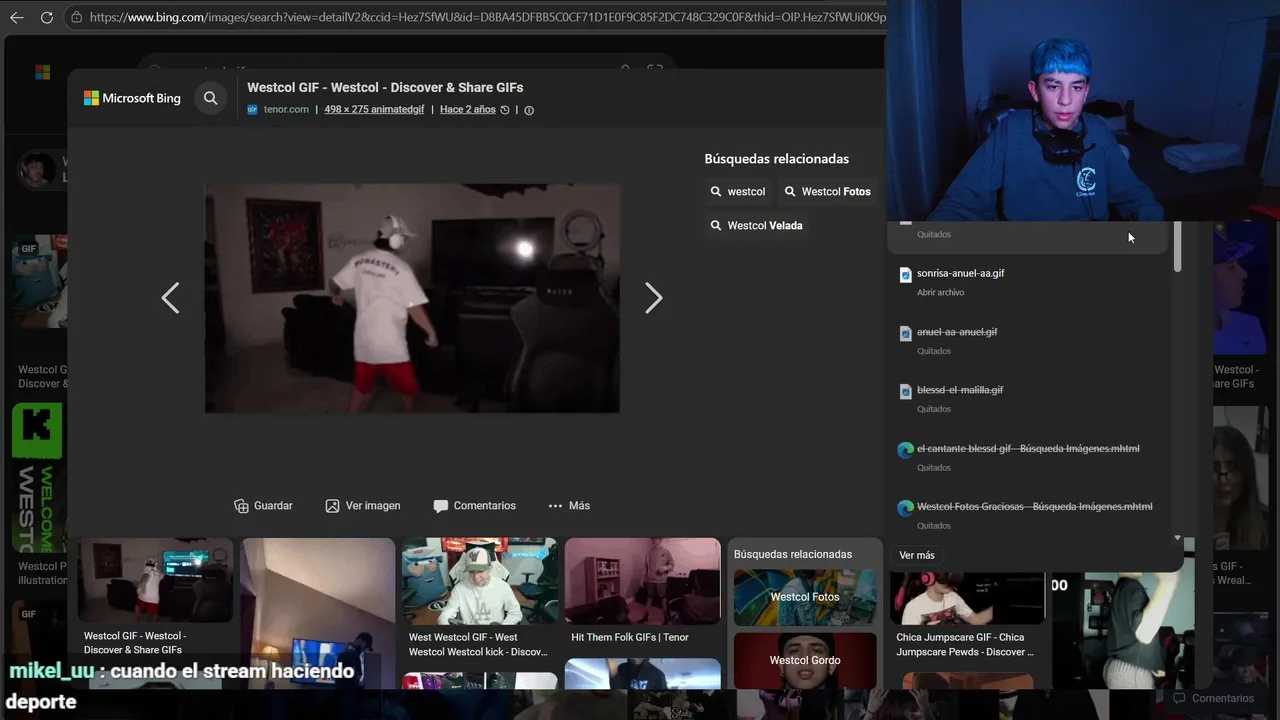The height and width of the screenshot is (720, 1280).
Task: Click Edge icon beside 'el cantante blessd gif'
Action: 905,450
